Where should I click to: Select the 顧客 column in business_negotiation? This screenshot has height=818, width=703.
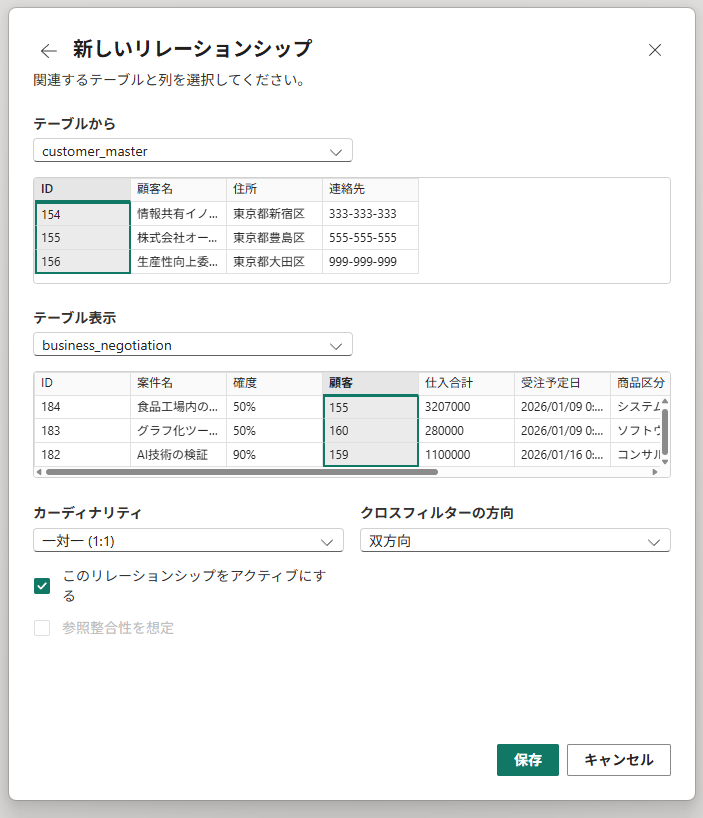coord(370,383)
